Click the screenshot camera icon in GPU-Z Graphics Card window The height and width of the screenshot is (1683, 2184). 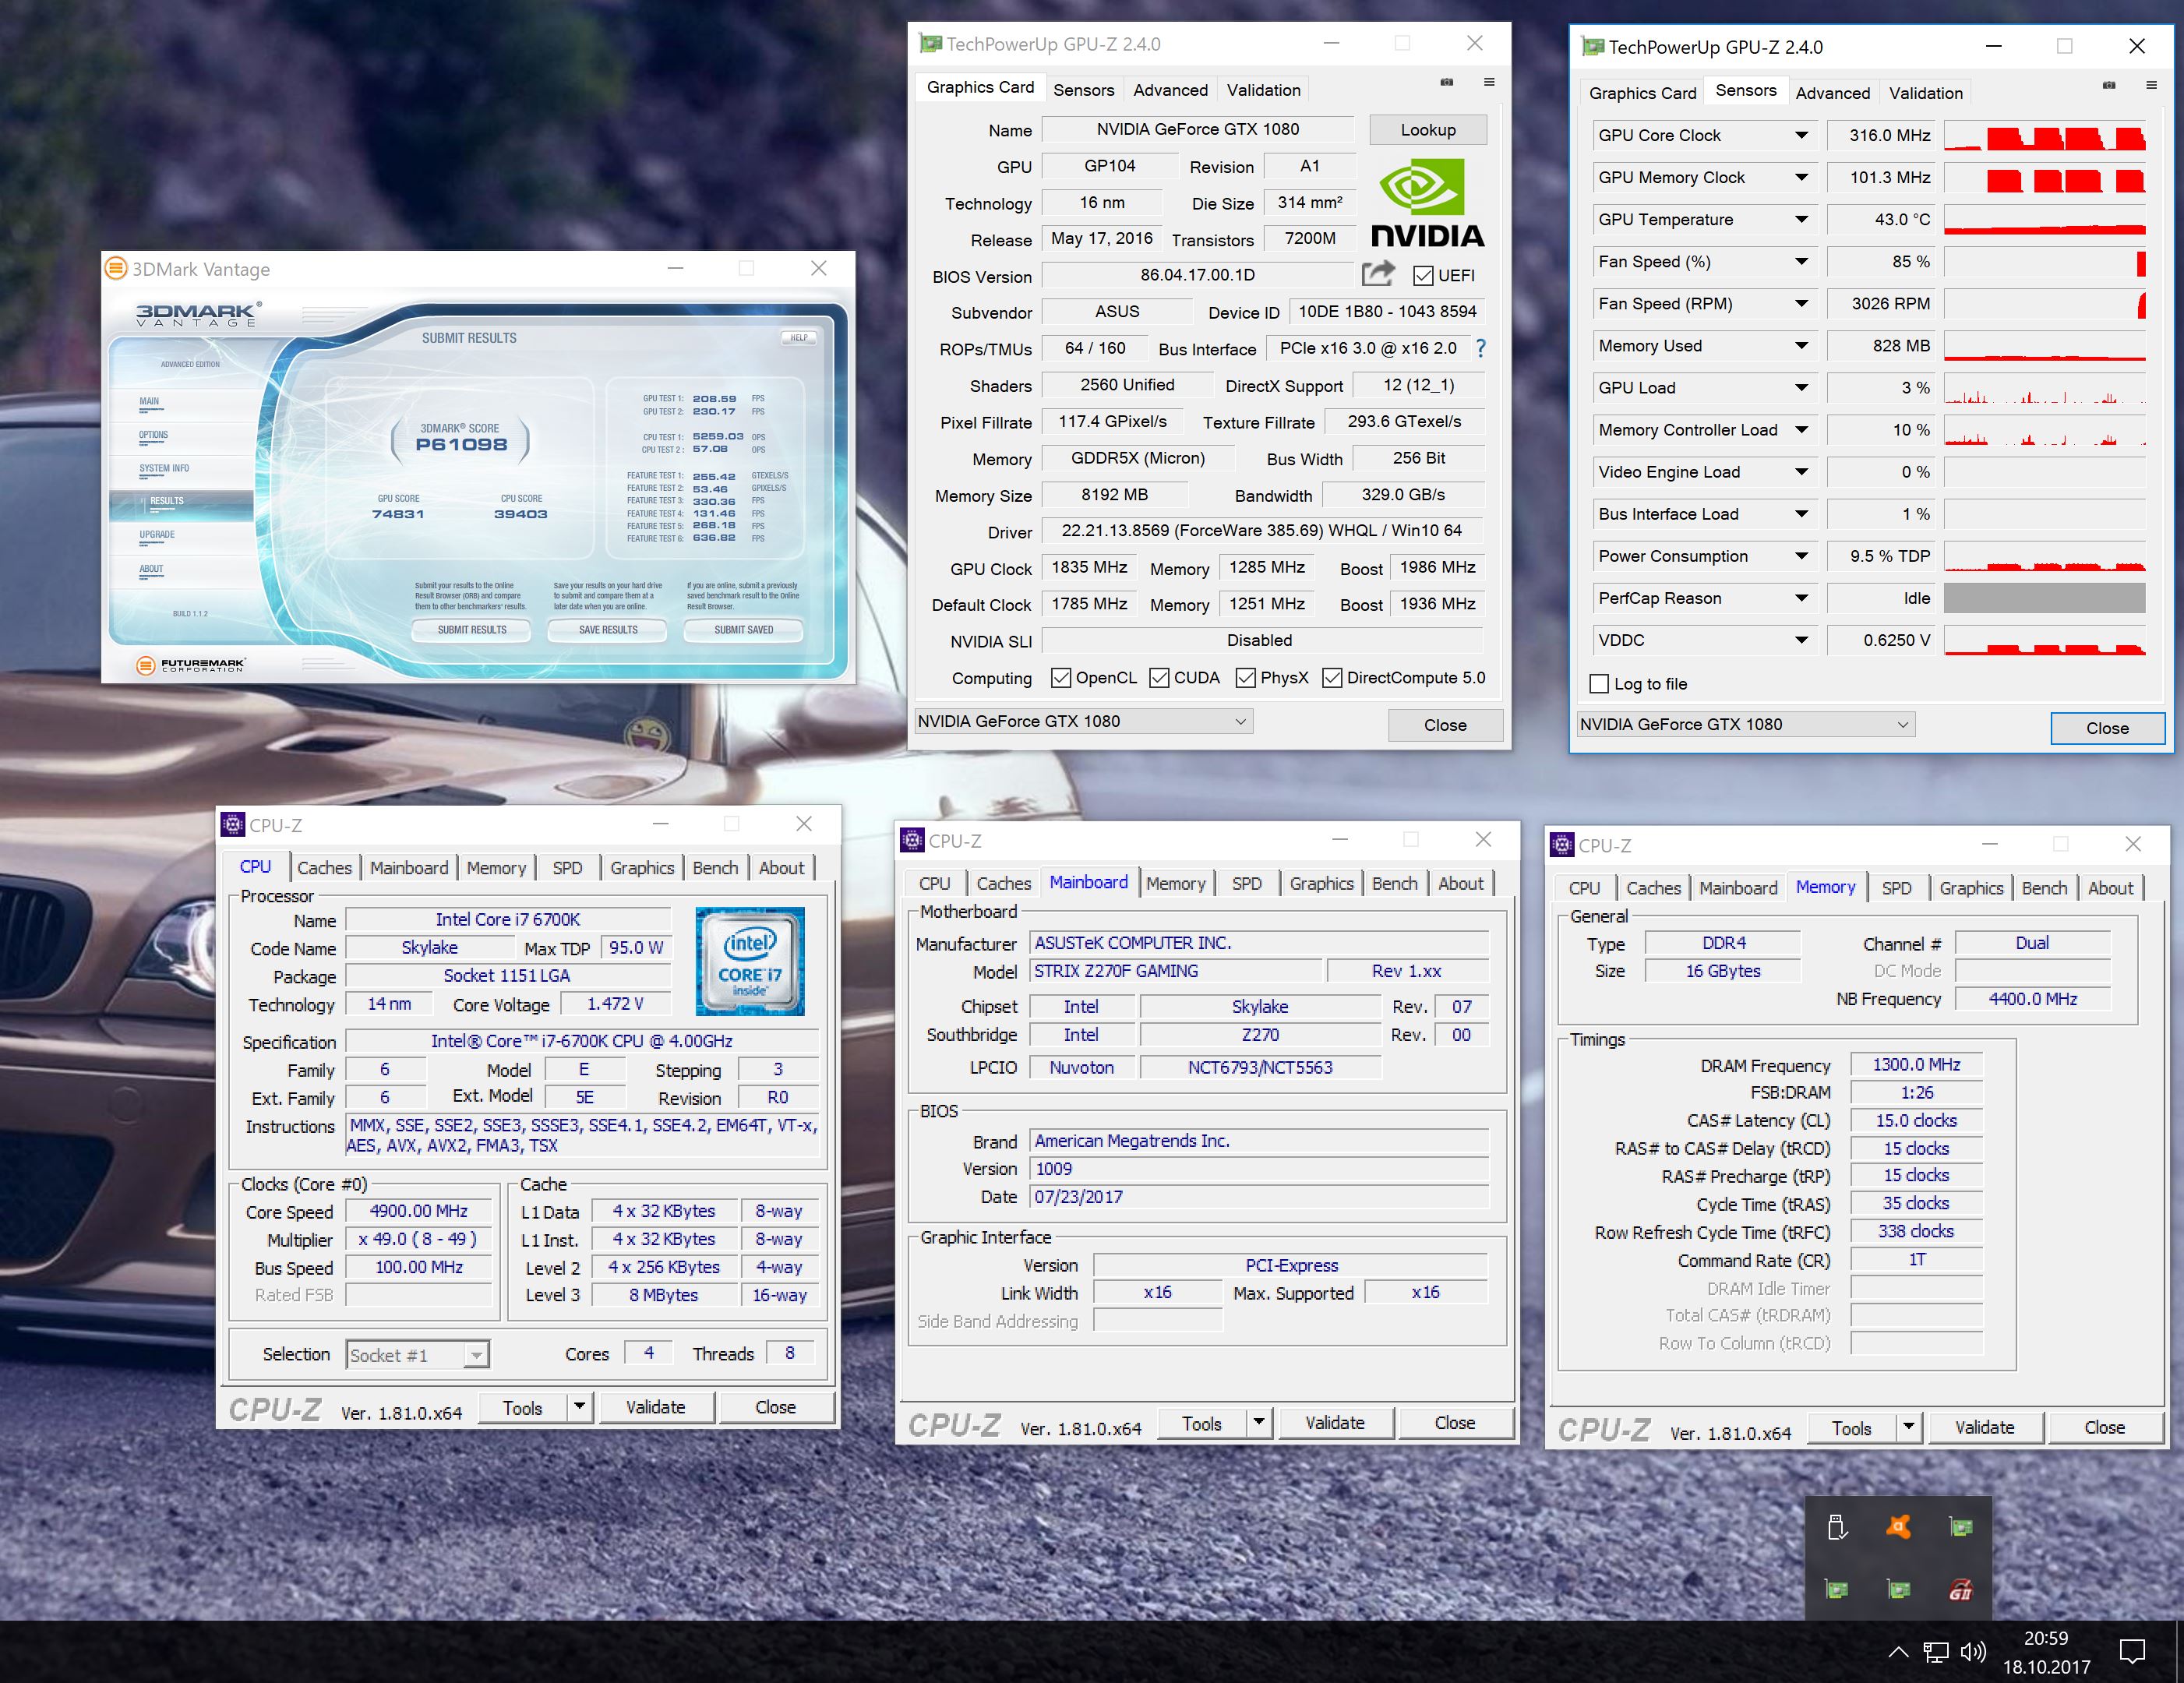[x=1447, y=82]
